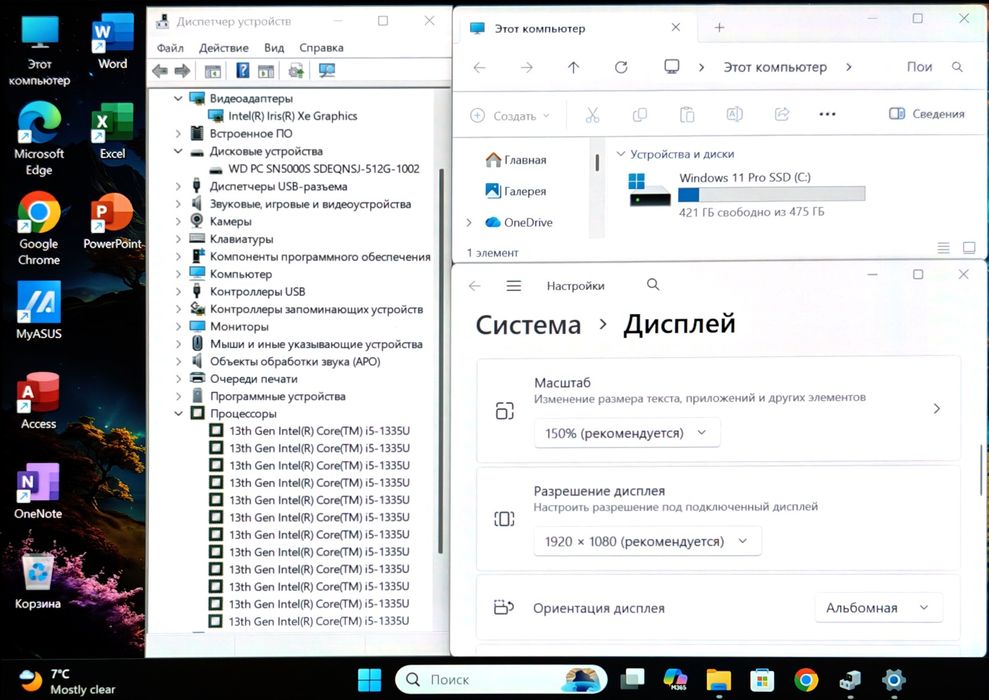Open OneNote desktop icon

tap(38, 491)
